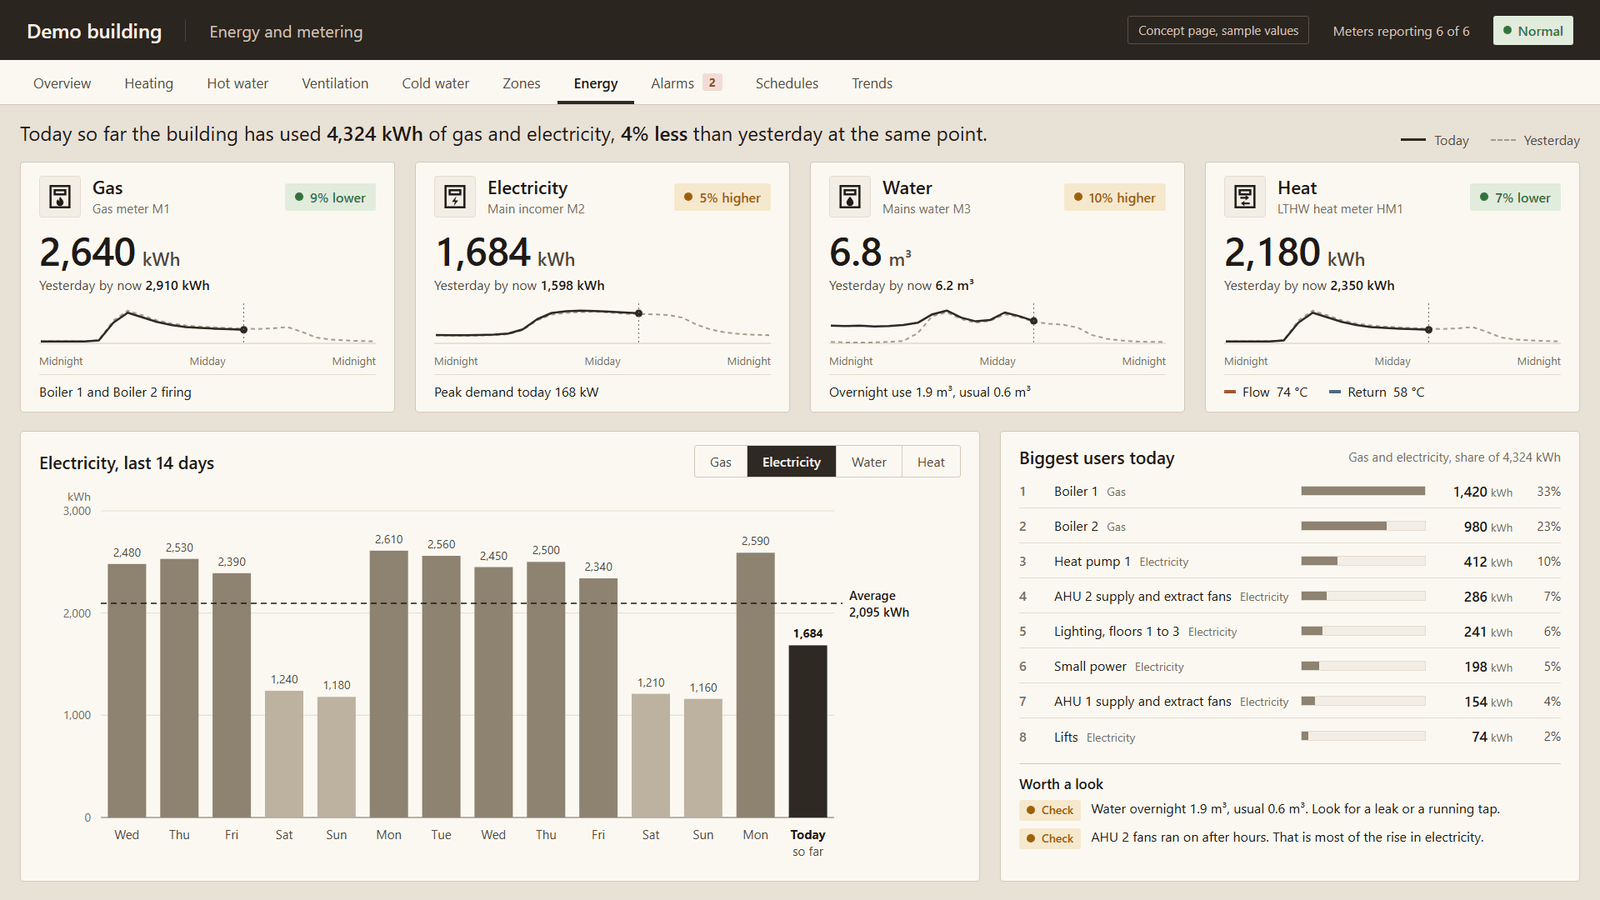Switch 14-day chart to Heat
This screenshot has height=900, width=1600.
click(x=931, y=462)
